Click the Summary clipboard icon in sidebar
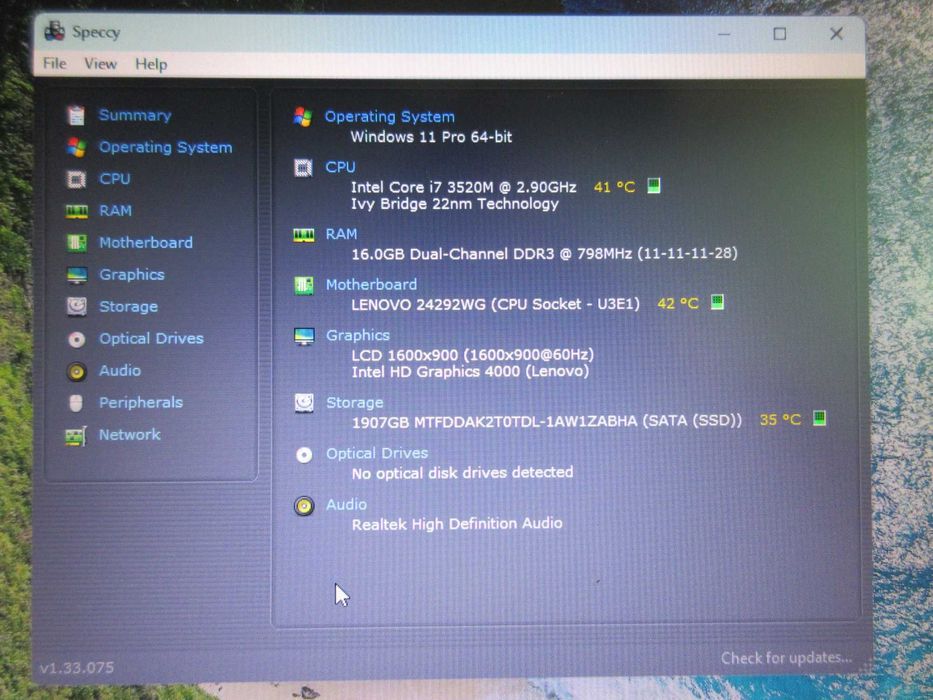Image resolution: width=933 pixels, height=700 pixels. (x=76, y=115)
